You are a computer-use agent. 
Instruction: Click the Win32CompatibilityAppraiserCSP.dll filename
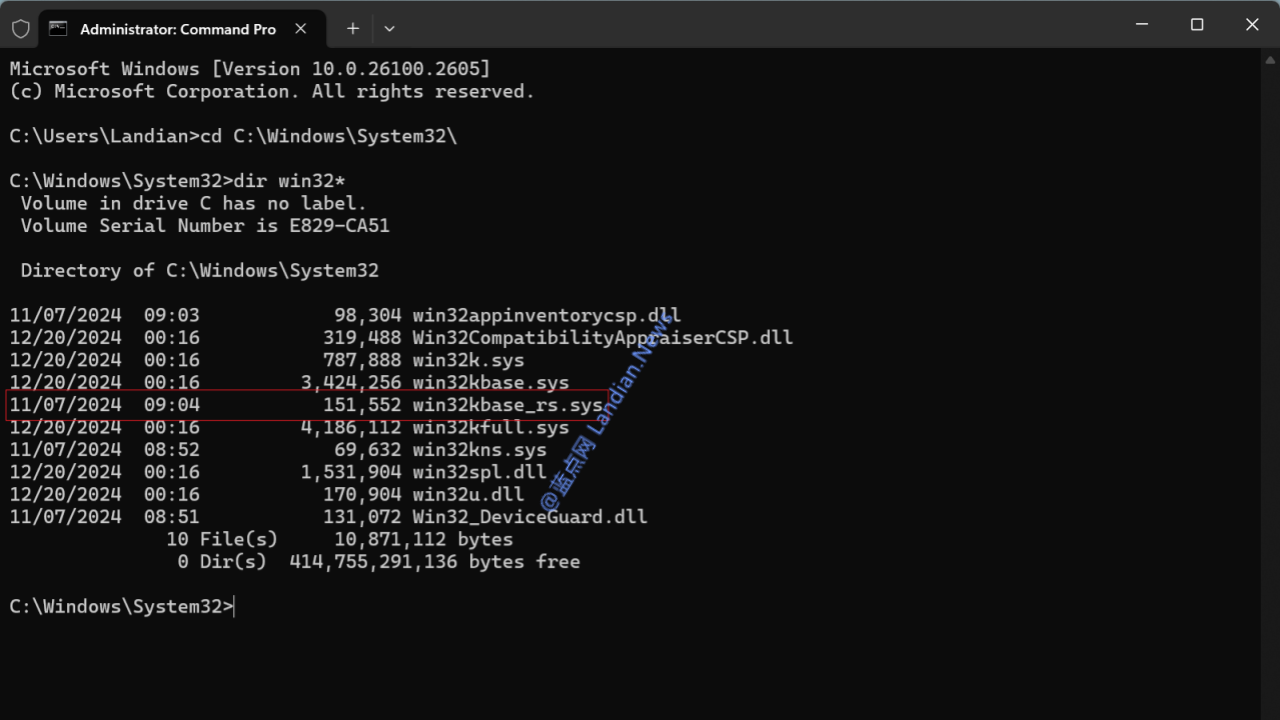tap(602, 338)
